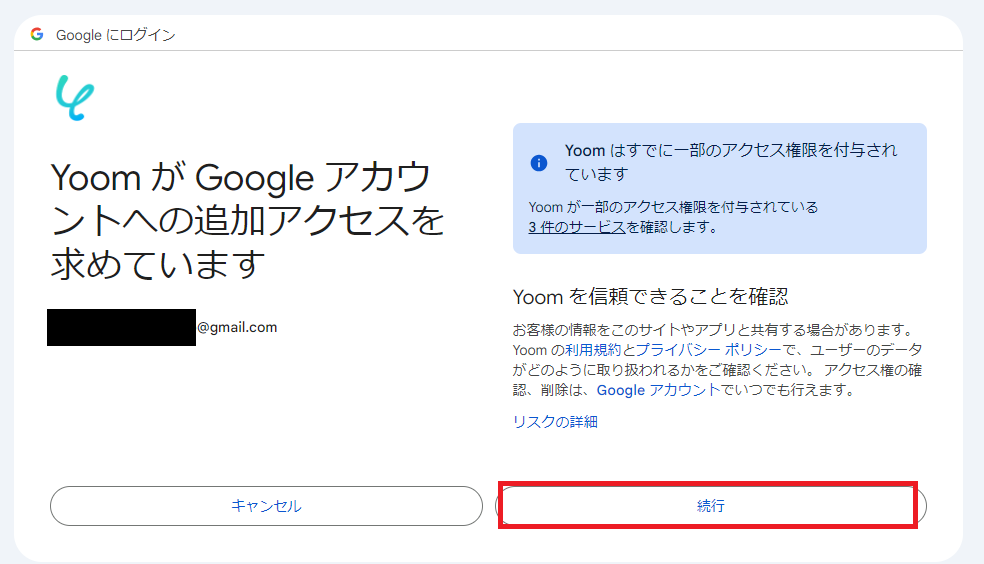Click the blue info circle icon
This screenshot has width=984, height=564.
pyautogui.click(x=538, y=163)
